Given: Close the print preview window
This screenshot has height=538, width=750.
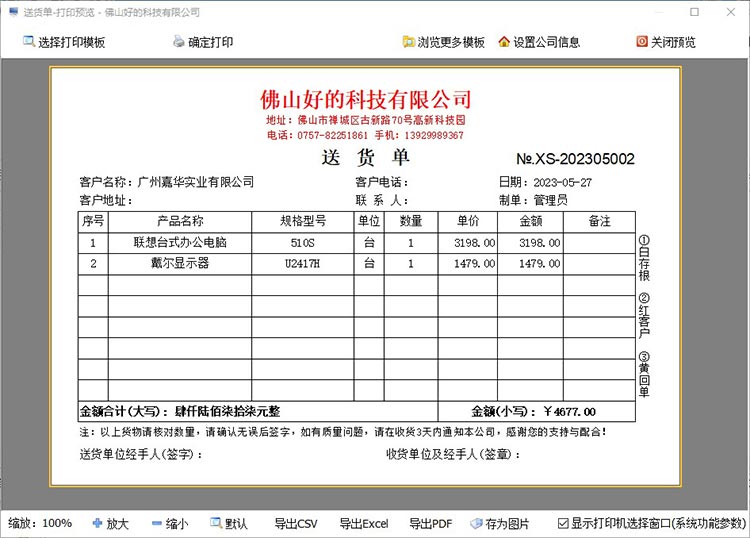Looking at the screenshot, I should pyautogui.click(x=731, y=12).
